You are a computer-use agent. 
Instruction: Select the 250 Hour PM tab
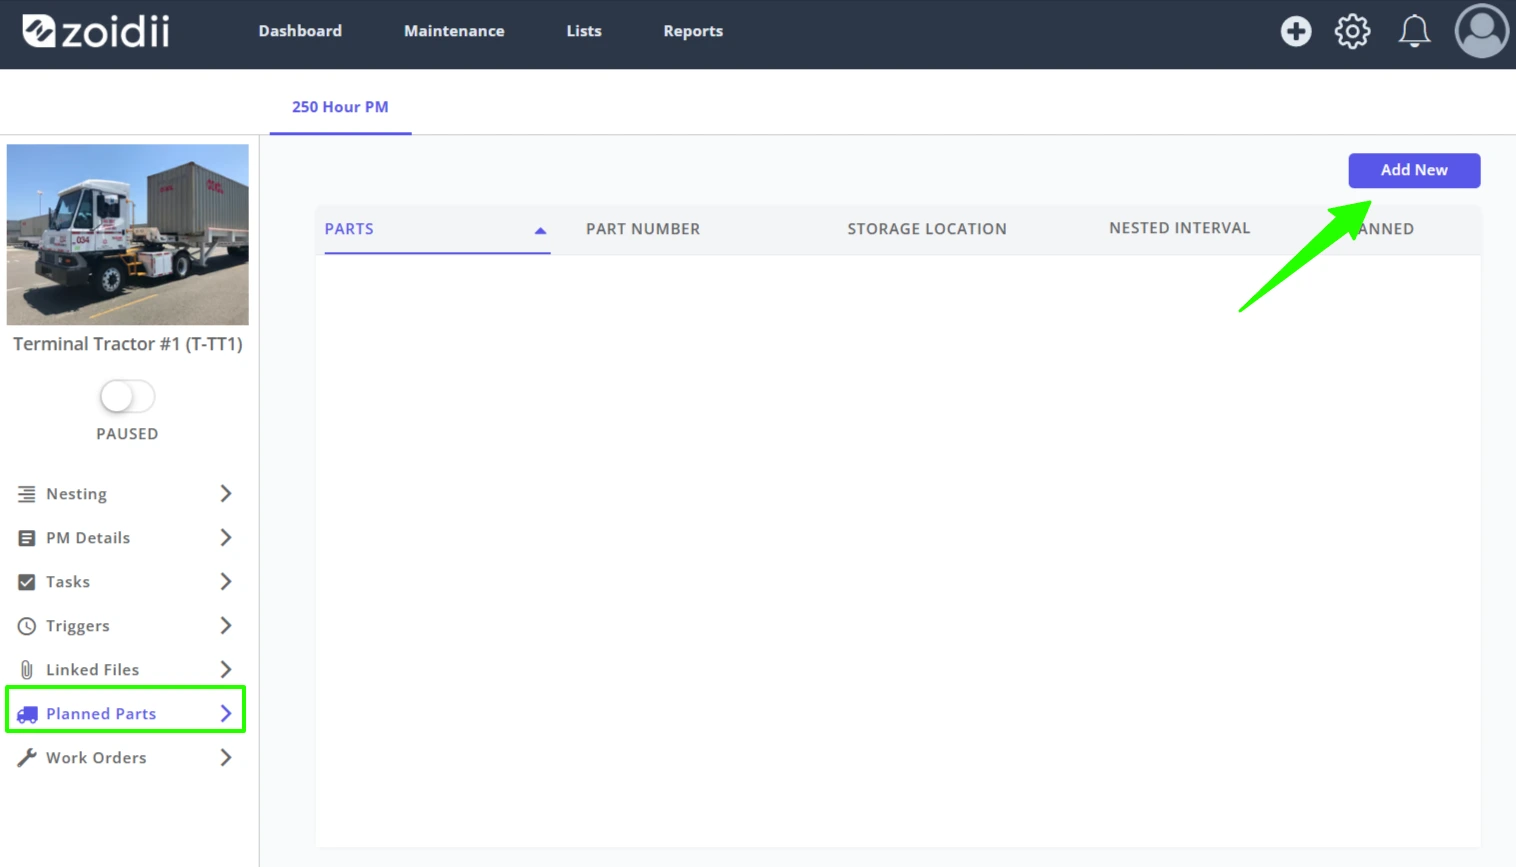[340, 107]
